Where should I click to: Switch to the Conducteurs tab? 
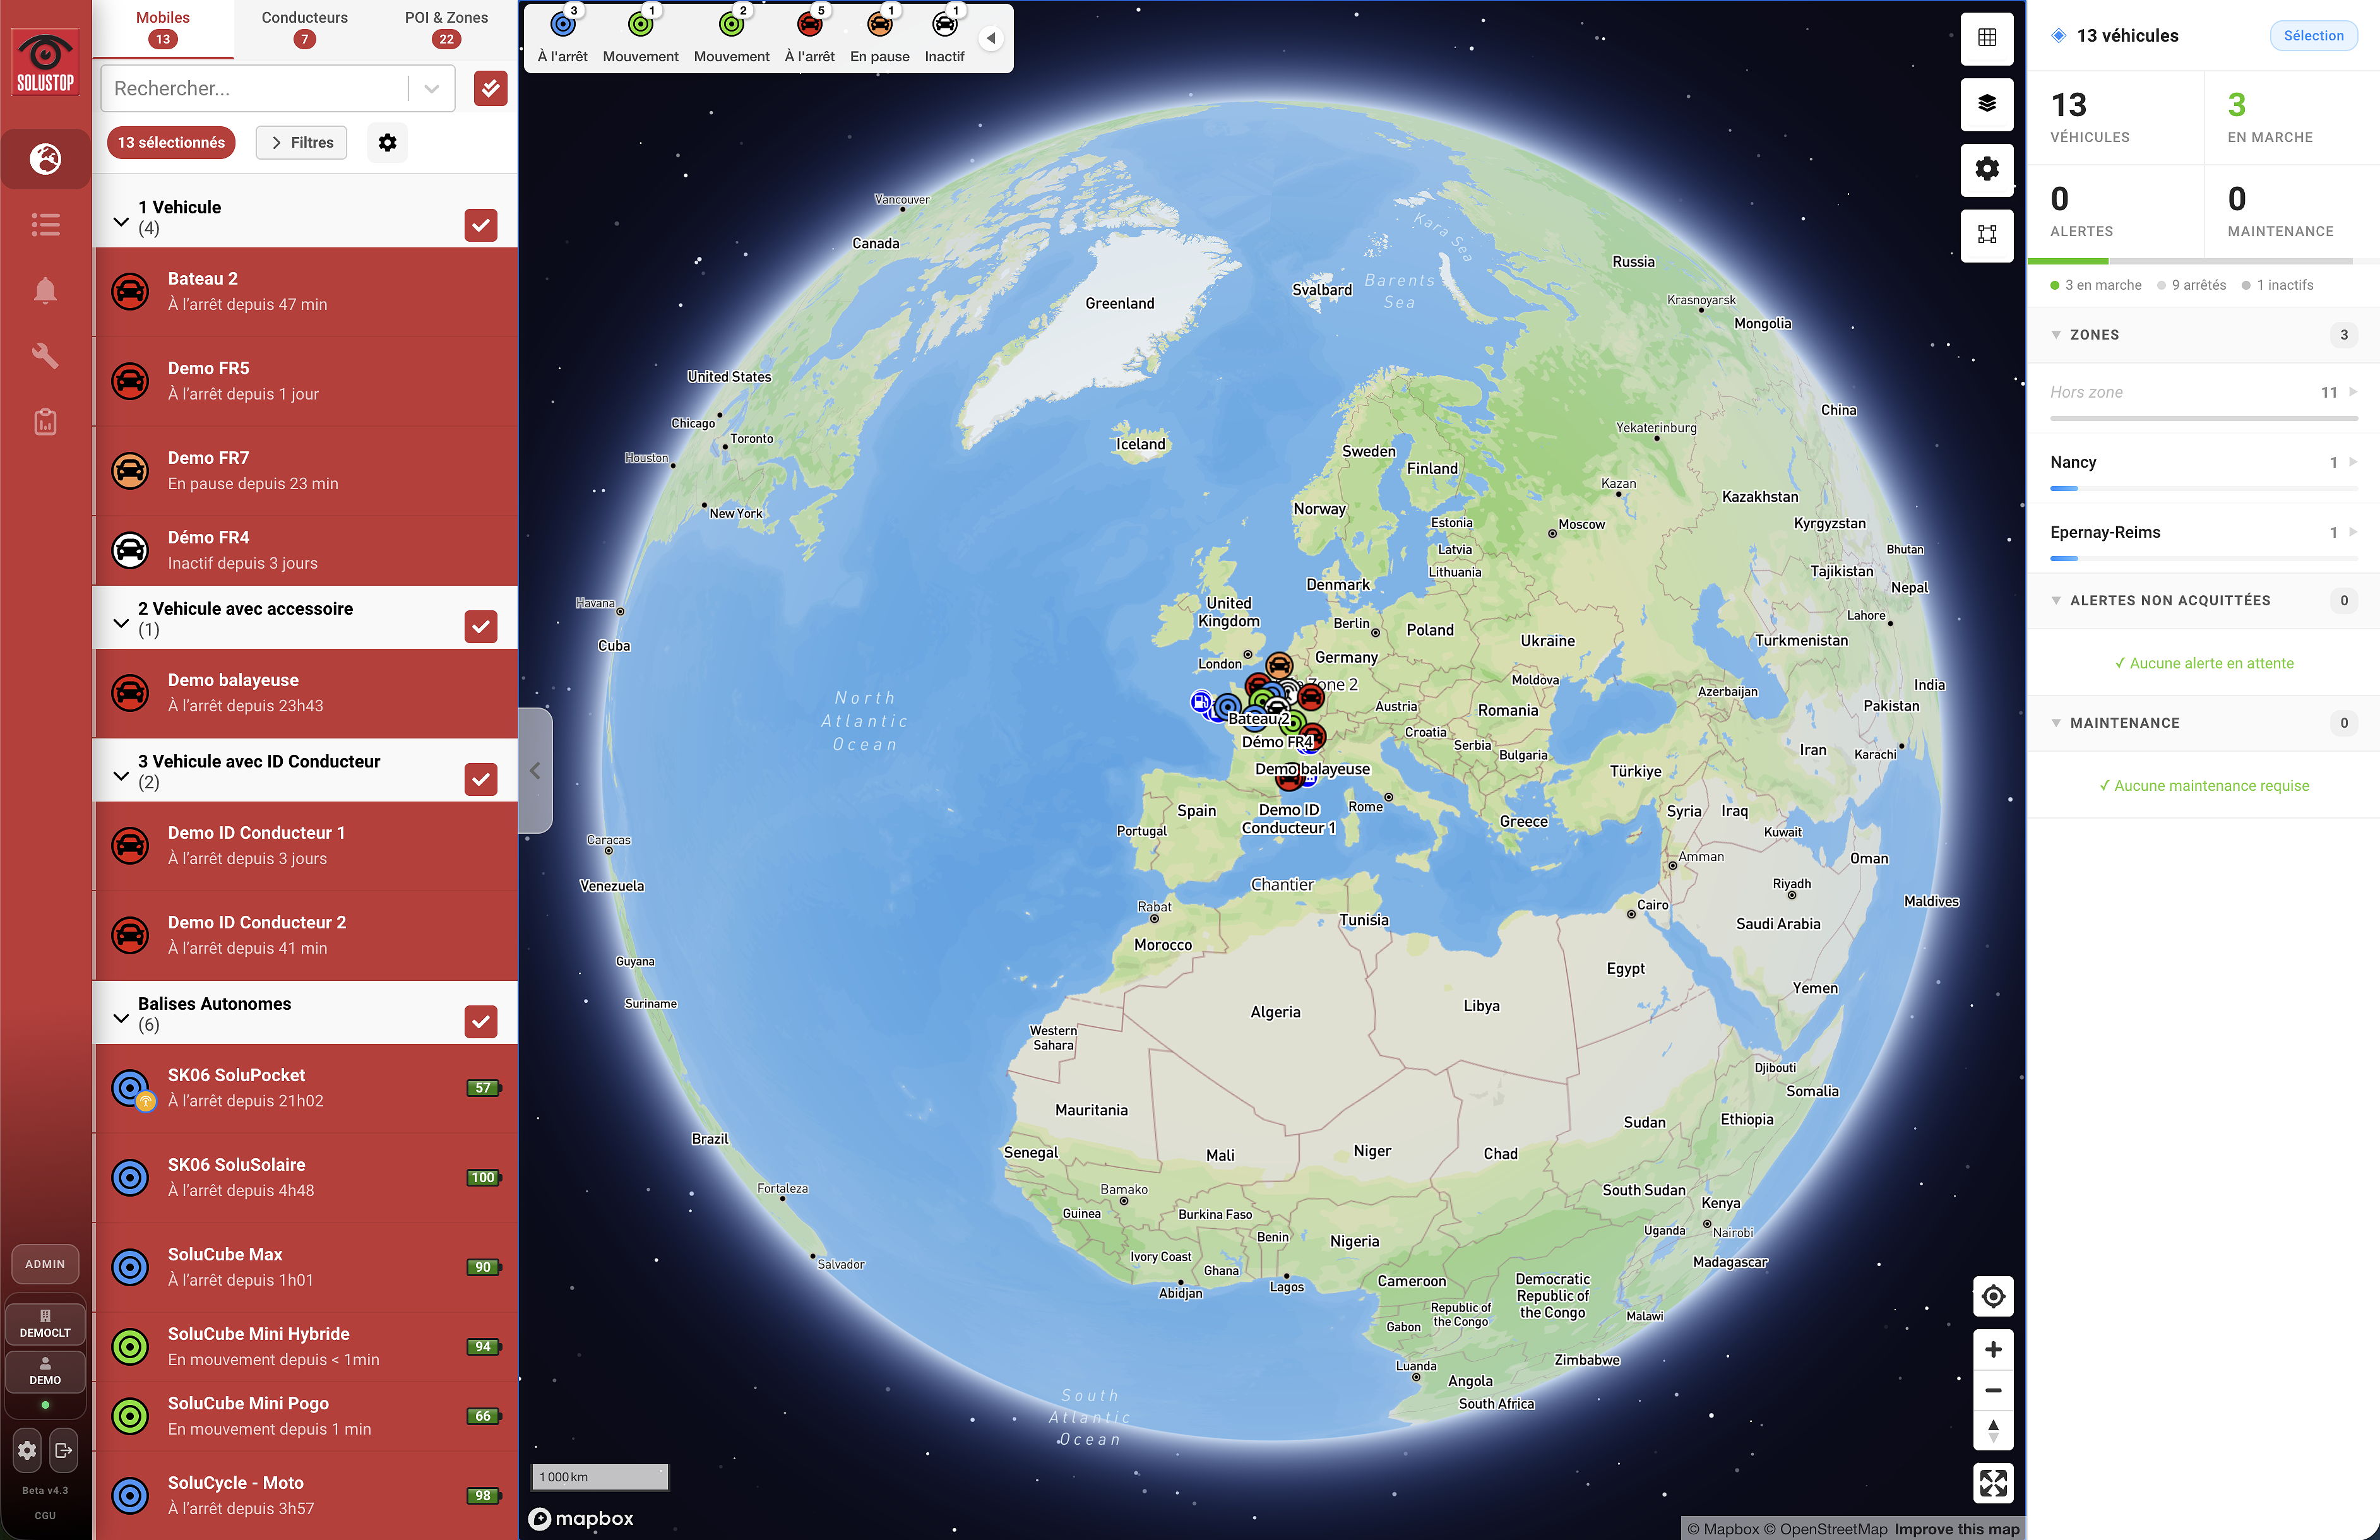304,28
